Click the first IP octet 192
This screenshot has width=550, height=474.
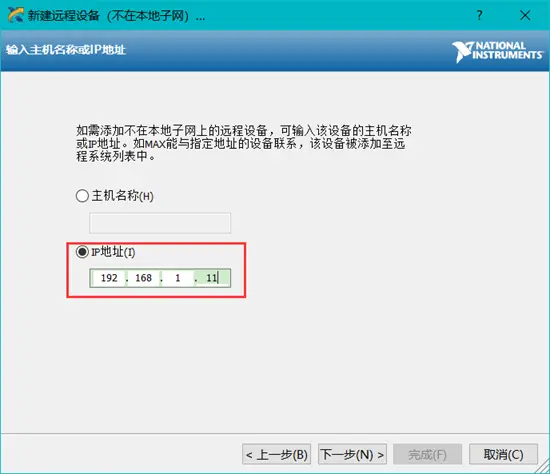tap(109, 278)
